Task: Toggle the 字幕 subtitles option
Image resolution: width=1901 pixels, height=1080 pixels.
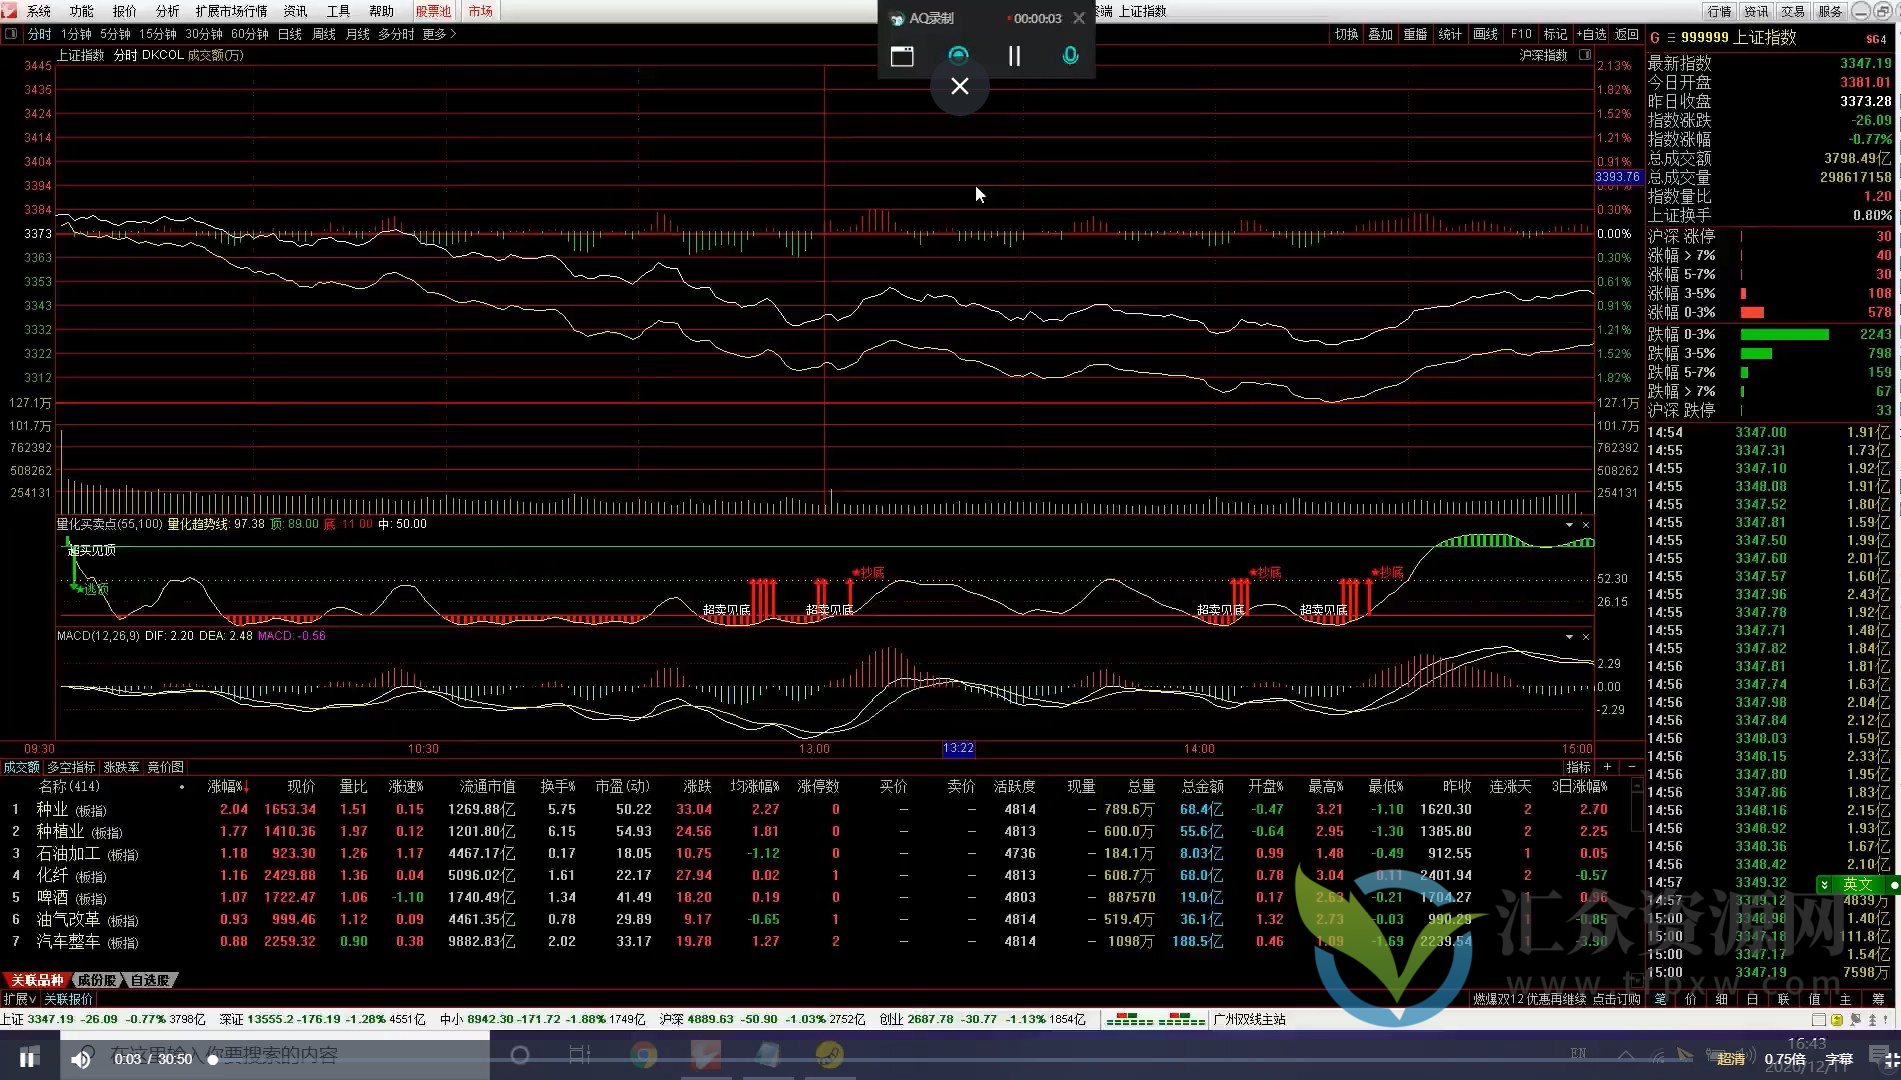Action: (x=1838, y=1059)
